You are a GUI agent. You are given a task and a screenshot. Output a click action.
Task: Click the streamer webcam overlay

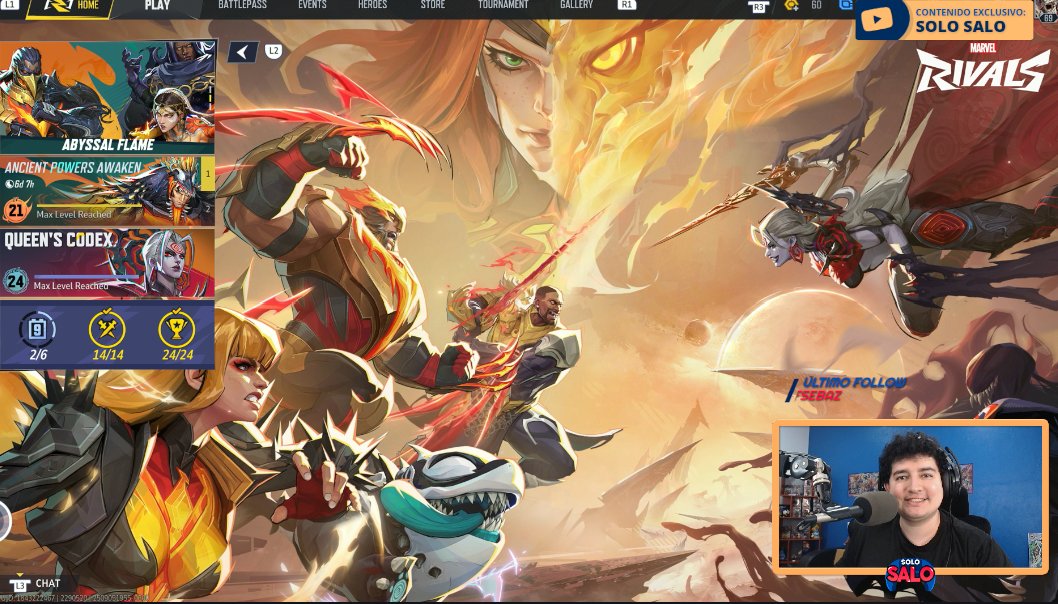click(910, 500)
